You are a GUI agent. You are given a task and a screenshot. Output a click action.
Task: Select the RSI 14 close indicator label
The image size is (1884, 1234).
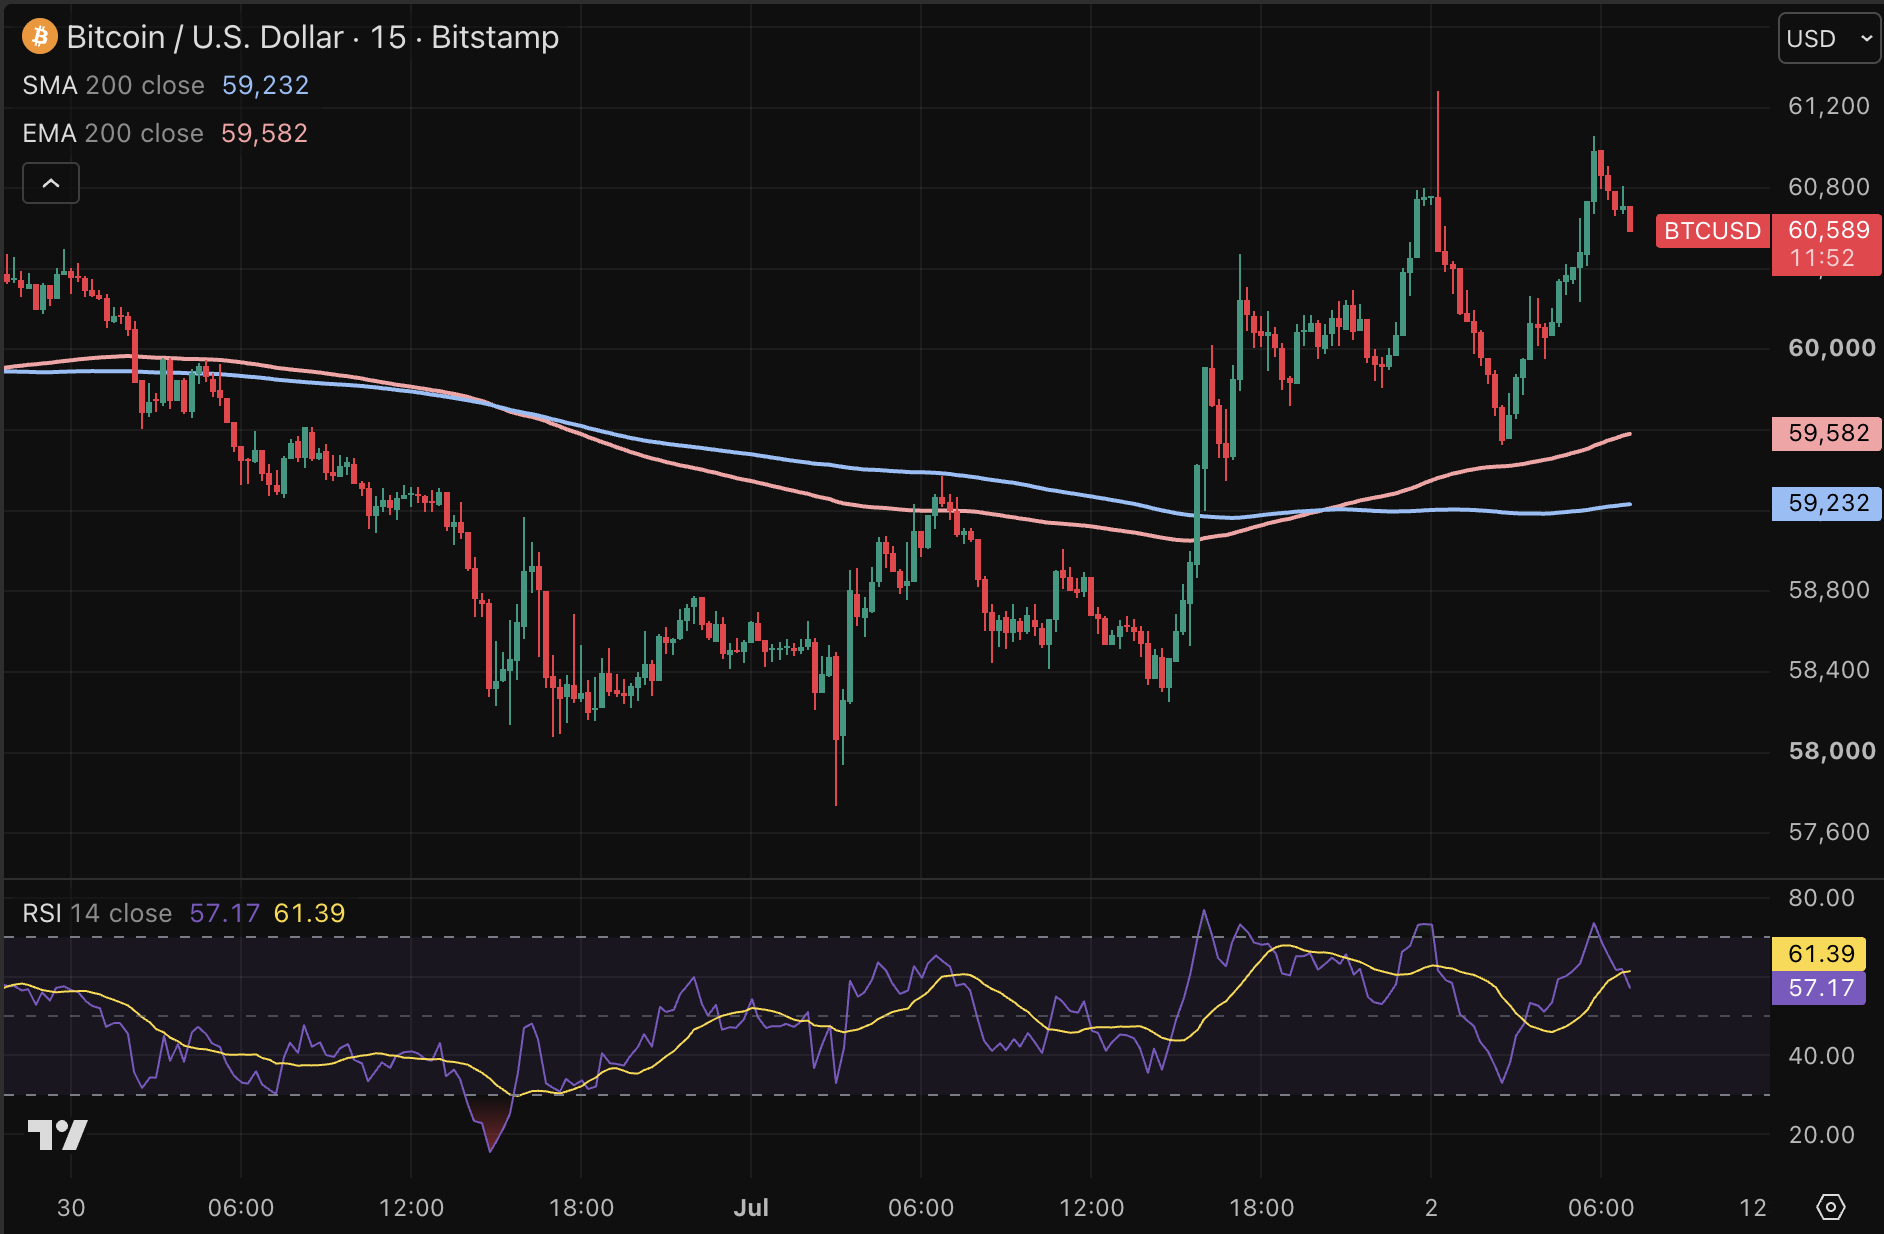click(97, 913)
